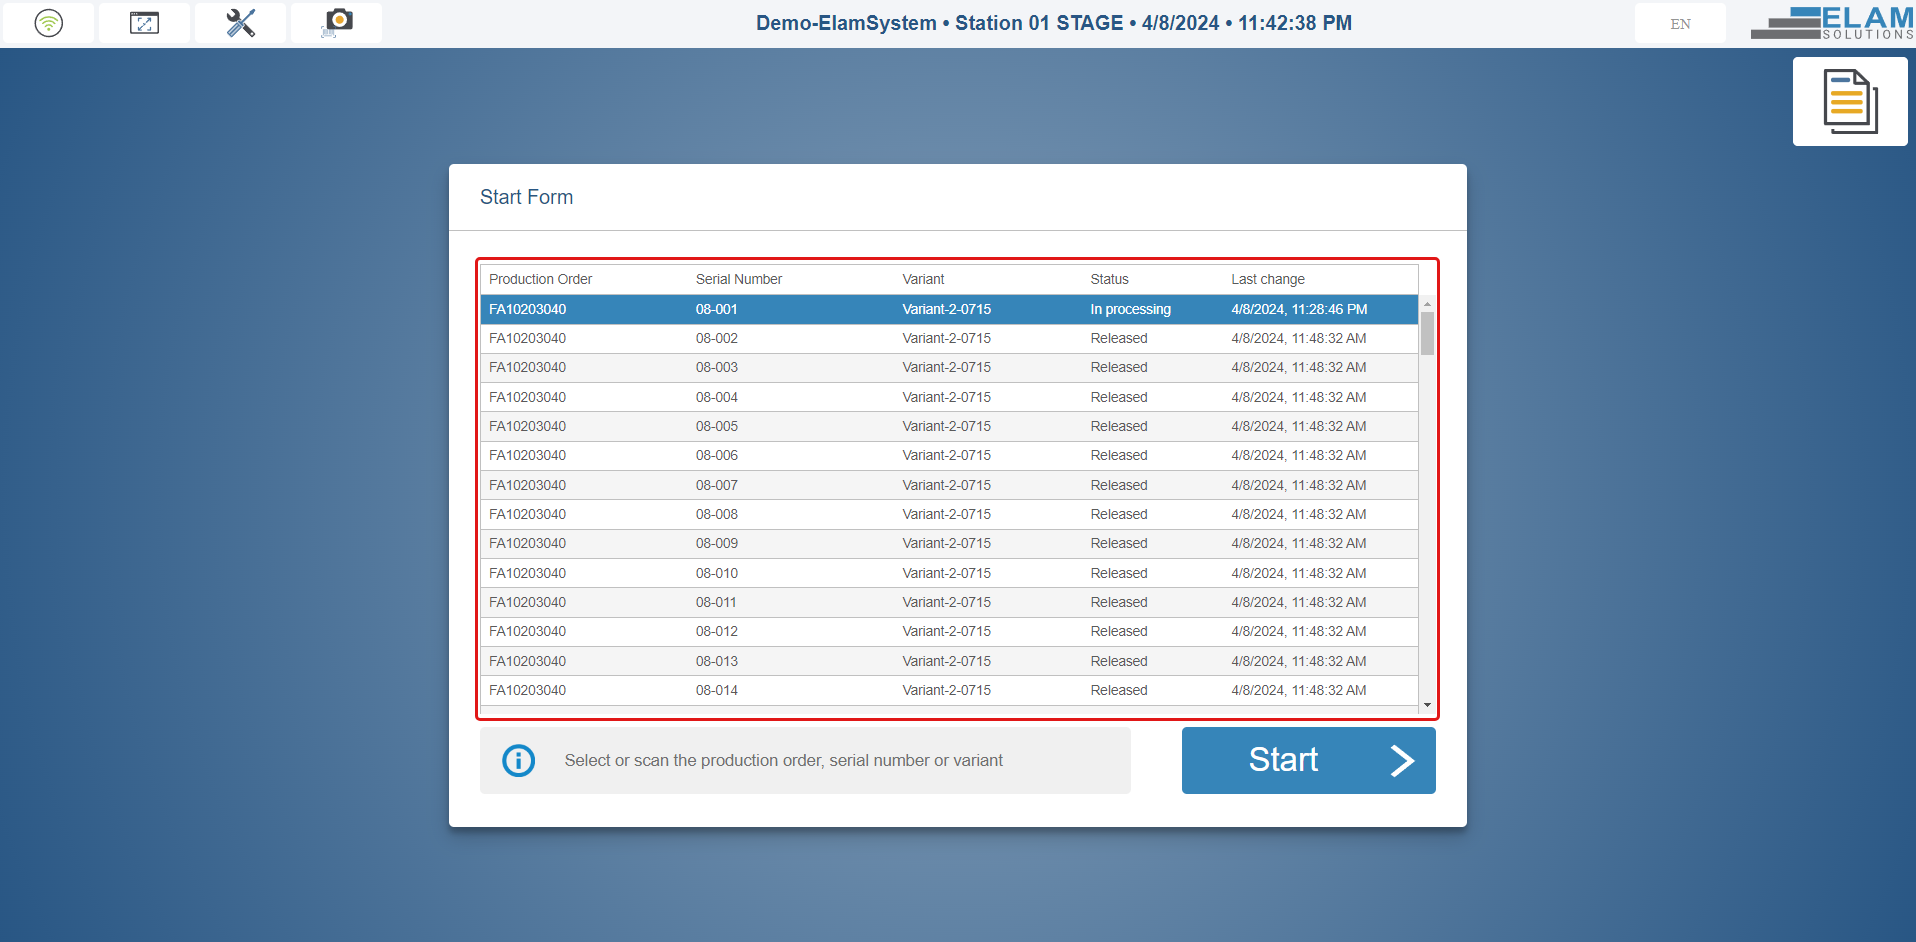Screen dimensions: 1916x942
Task: Open the EN language selector
Action: pyautogui.click(x=1679, y=23)
